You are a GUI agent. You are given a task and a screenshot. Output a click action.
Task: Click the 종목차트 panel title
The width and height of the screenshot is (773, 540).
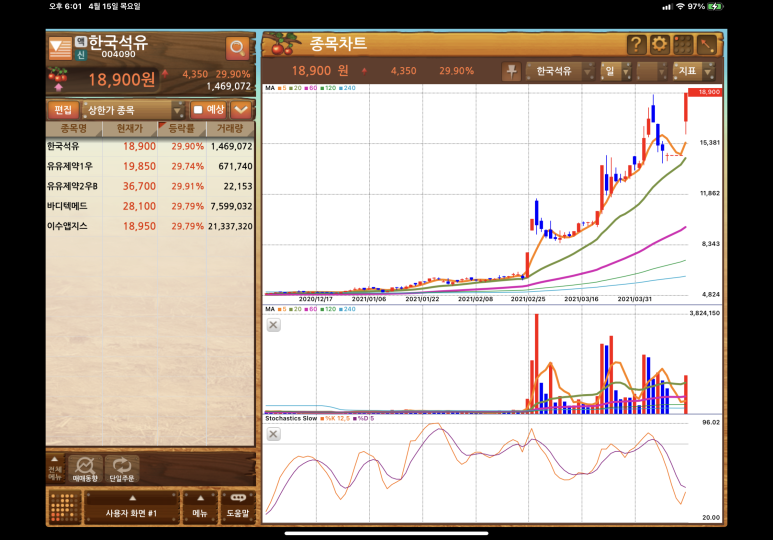(x=338, y=44)
